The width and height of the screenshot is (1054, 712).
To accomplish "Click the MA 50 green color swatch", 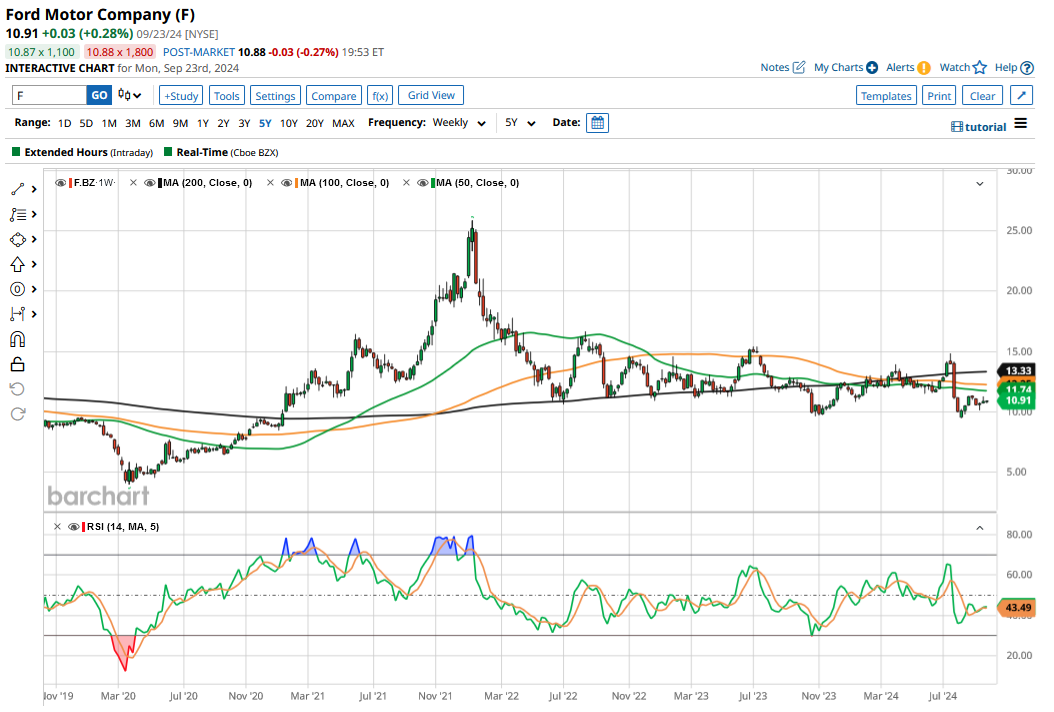I will [433, 183].
